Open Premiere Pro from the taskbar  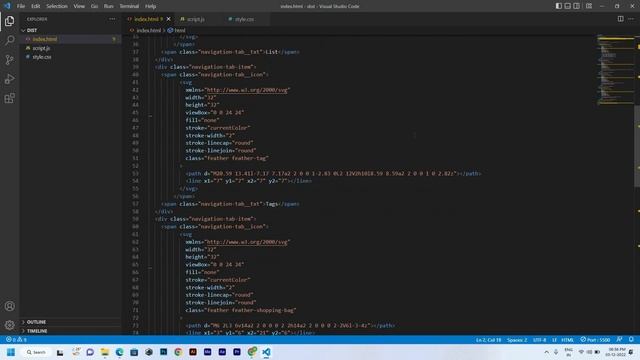click(x=237, y=352)
